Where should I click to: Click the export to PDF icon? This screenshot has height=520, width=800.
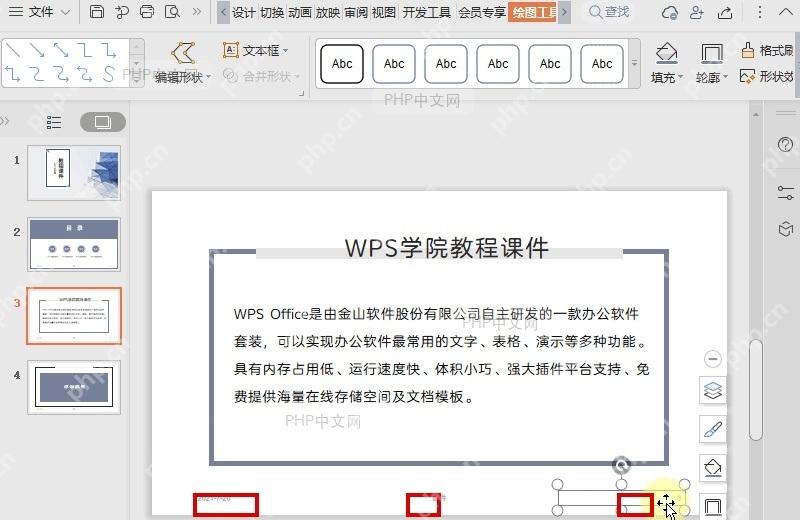pos(122,11)
